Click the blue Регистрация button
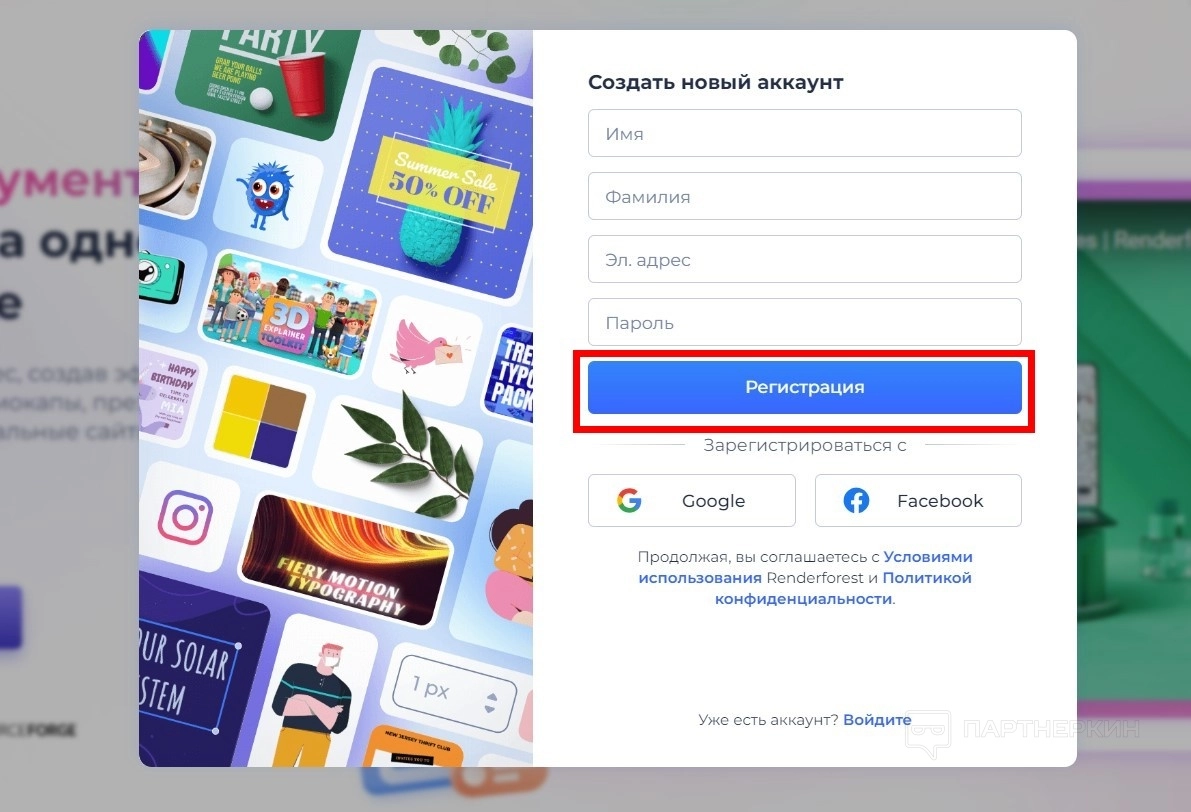Screen dimensions: 1191x812 (x=804, y=387)
